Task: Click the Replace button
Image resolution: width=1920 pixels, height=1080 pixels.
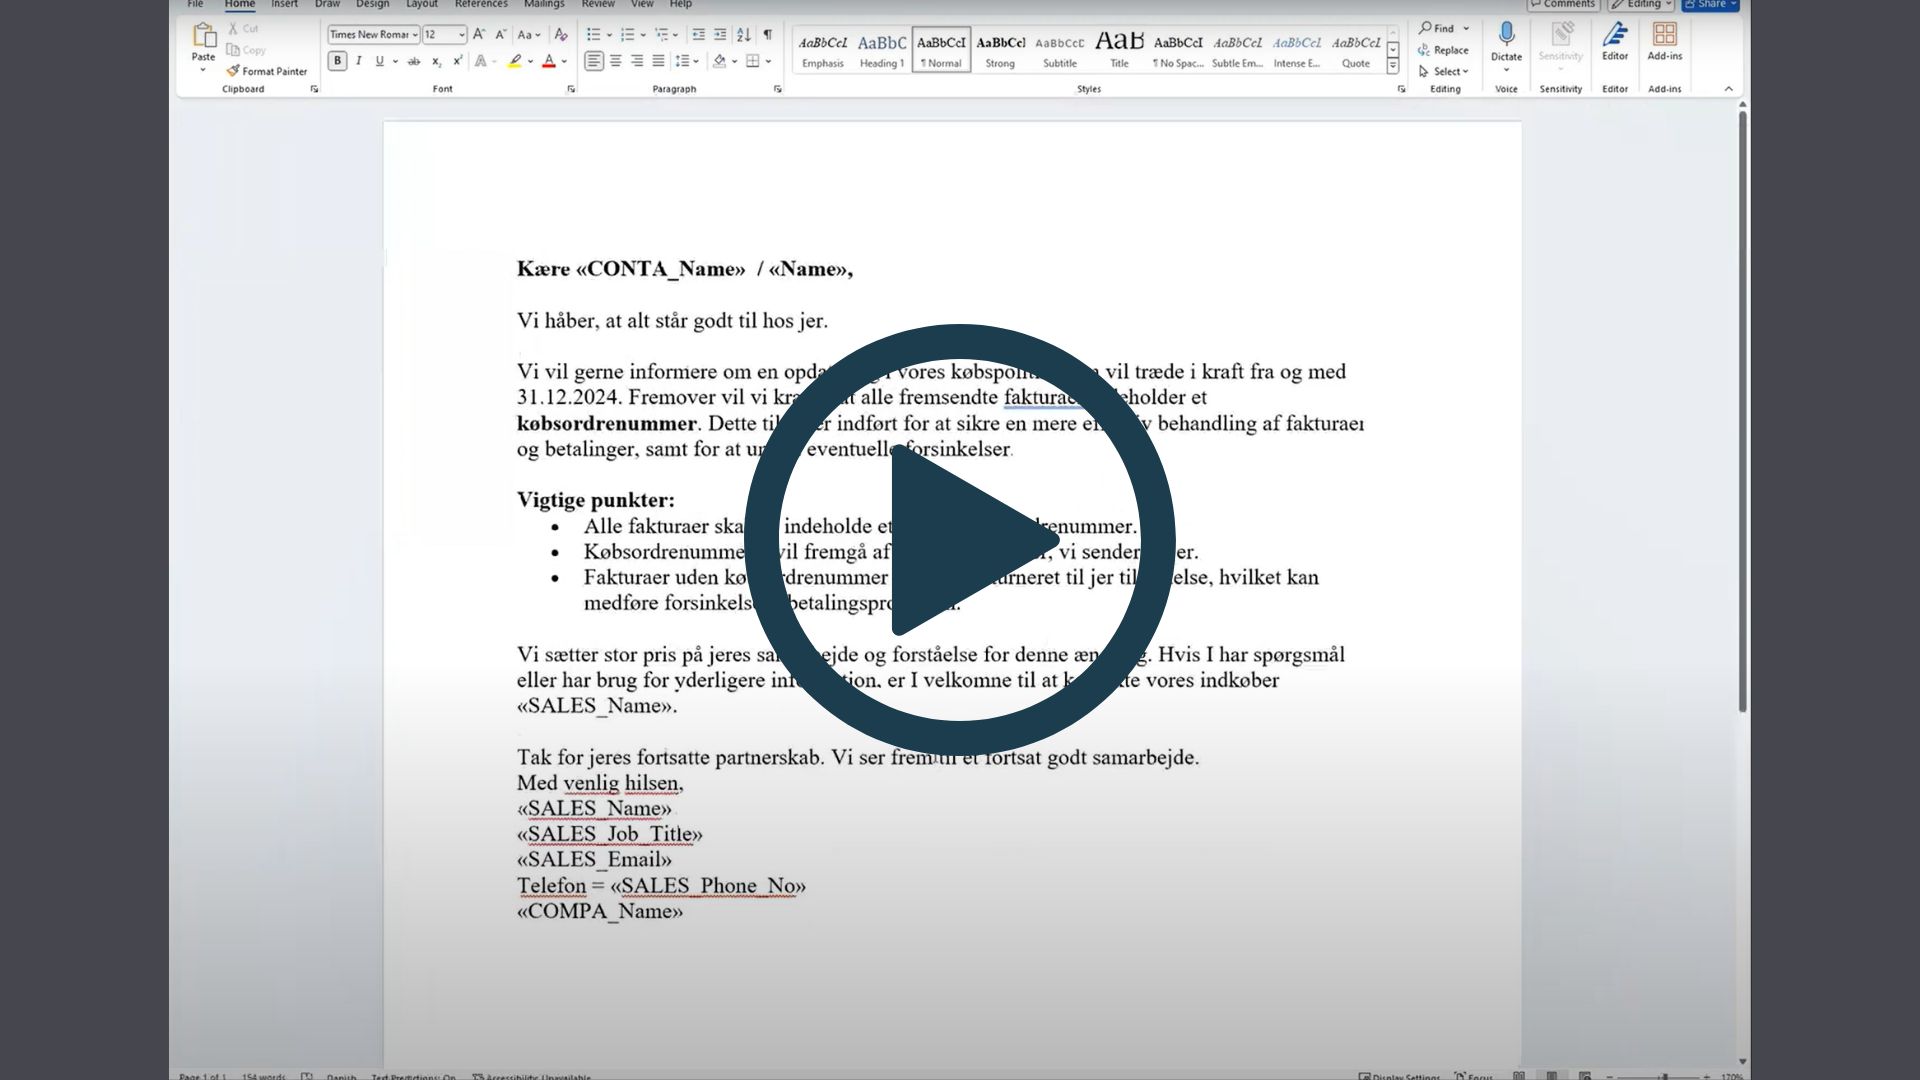Action: [x=1443, y=50]
